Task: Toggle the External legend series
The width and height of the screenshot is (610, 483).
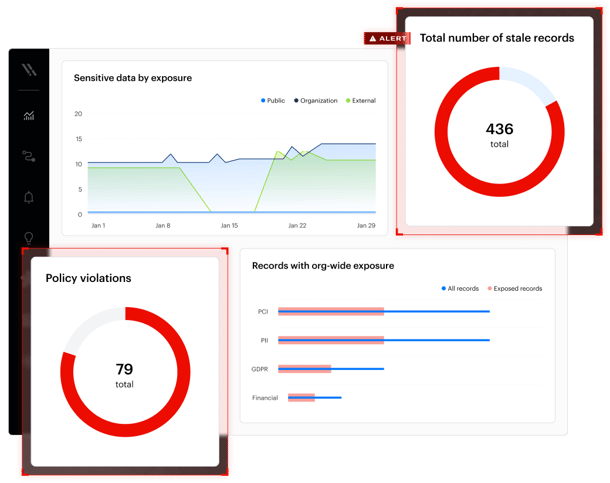Action: coord(361,101)
